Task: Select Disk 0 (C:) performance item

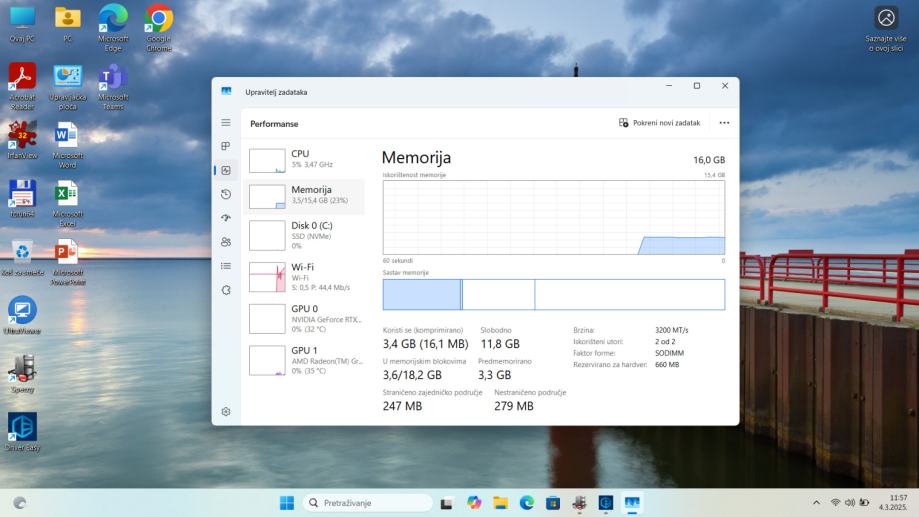Action: coord(304,235)
